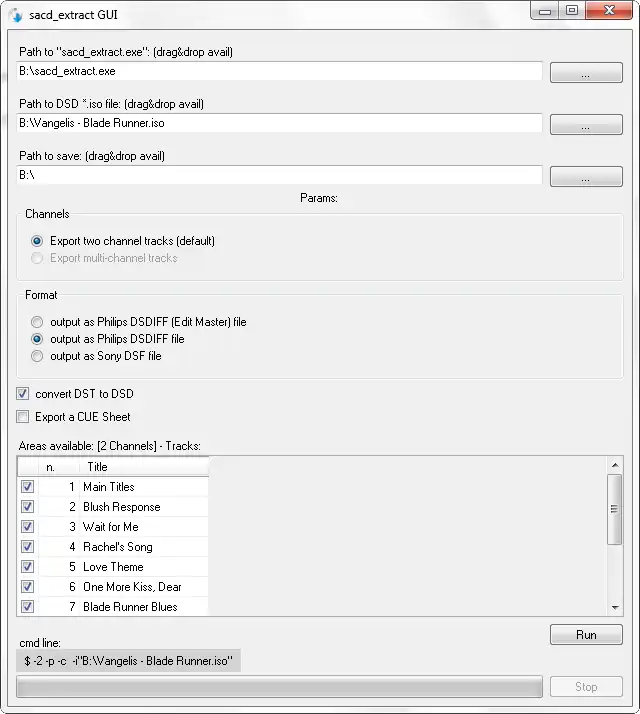Select Blade Runner Blues track row
Screen dimensions: 640x714
coord(130,607)
